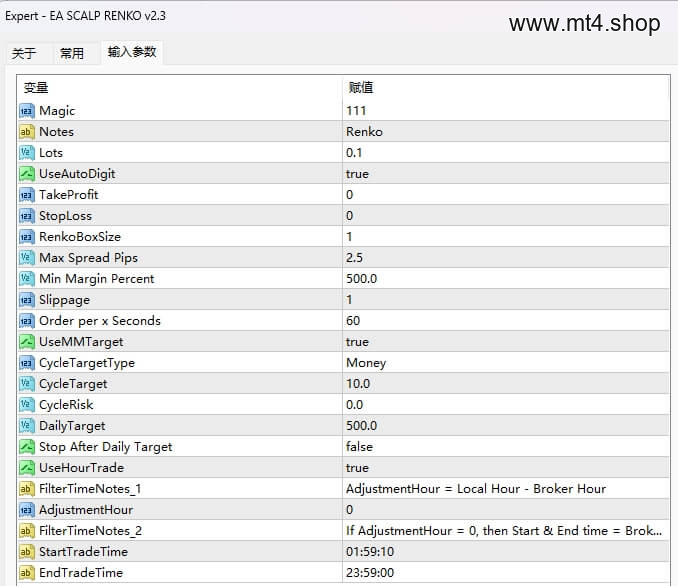Toggle the UseMMTarget true value
Viewport: 678px width, 586px height.
click(506, 342)
